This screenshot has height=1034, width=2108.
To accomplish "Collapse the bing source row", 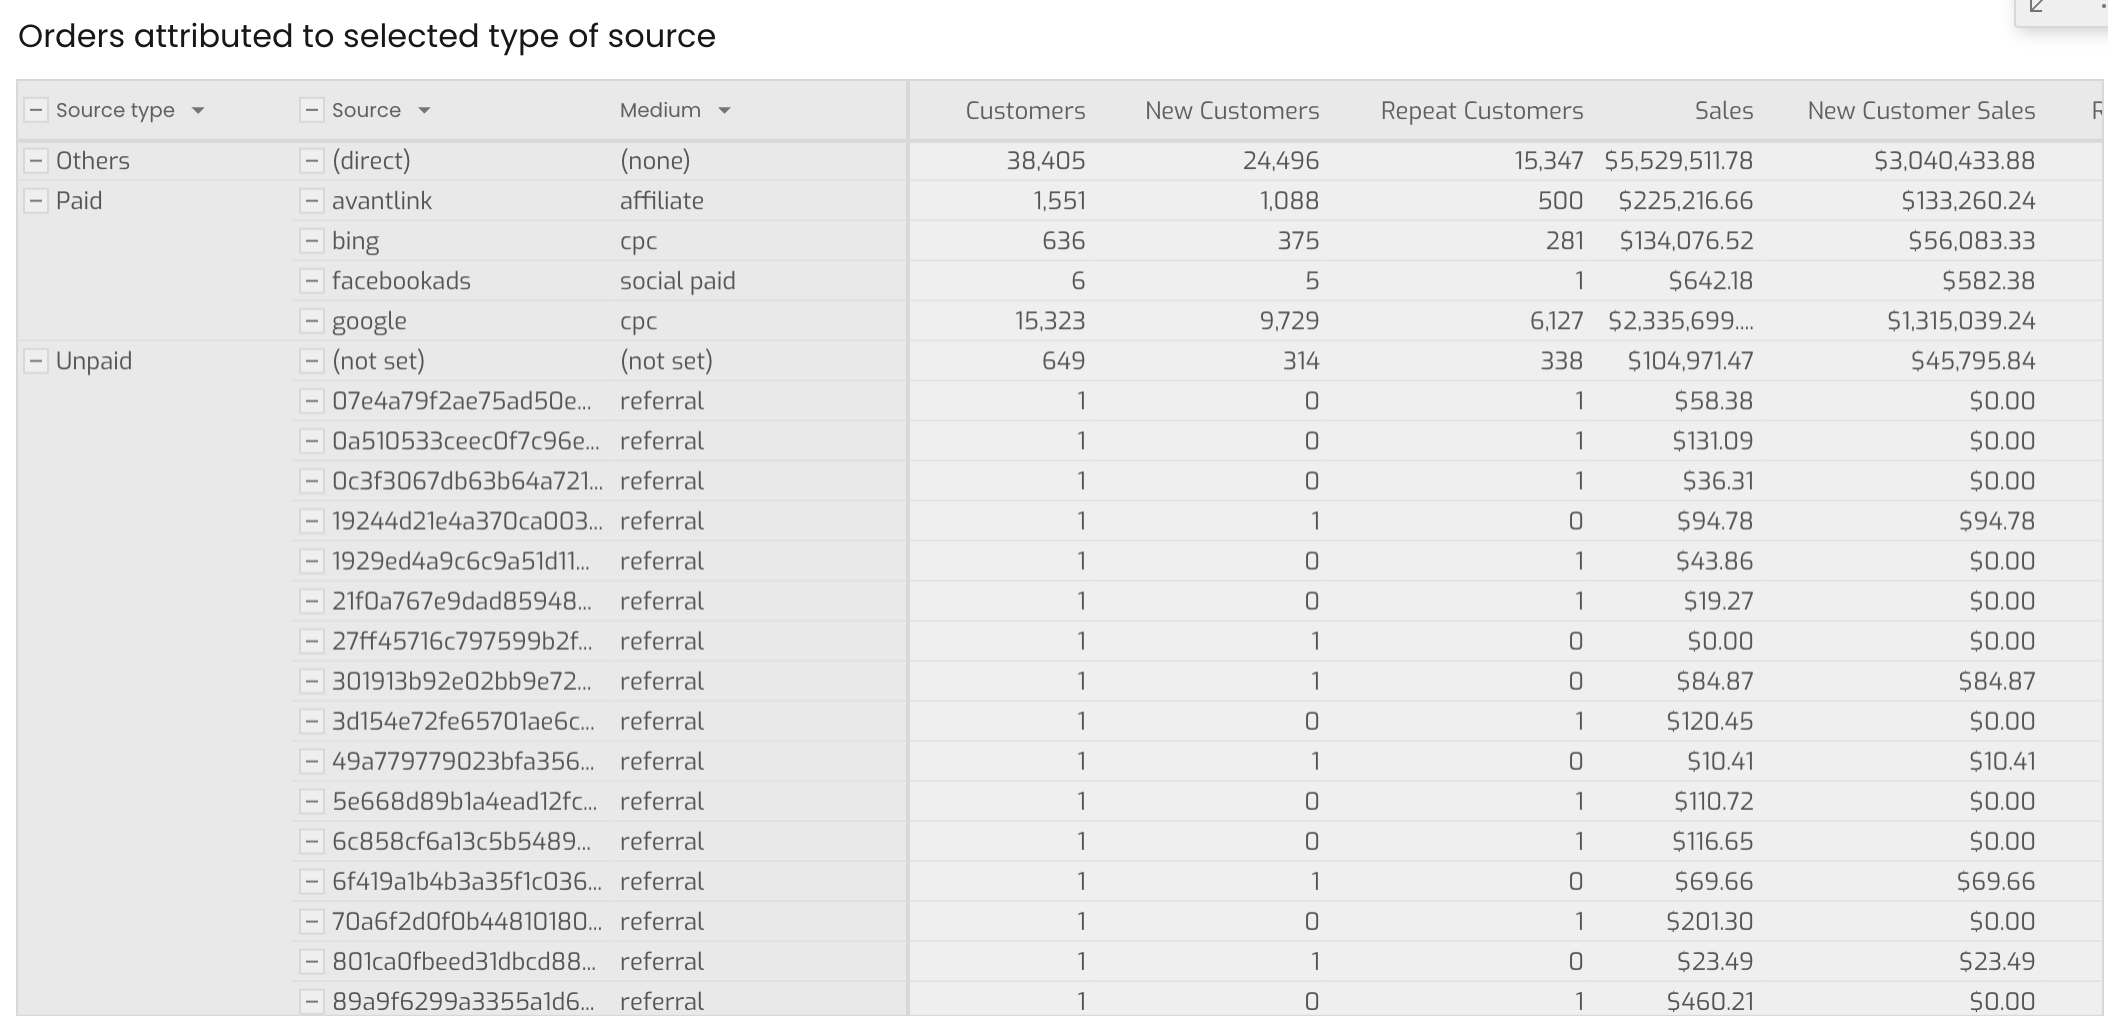I will click(312, 240).
